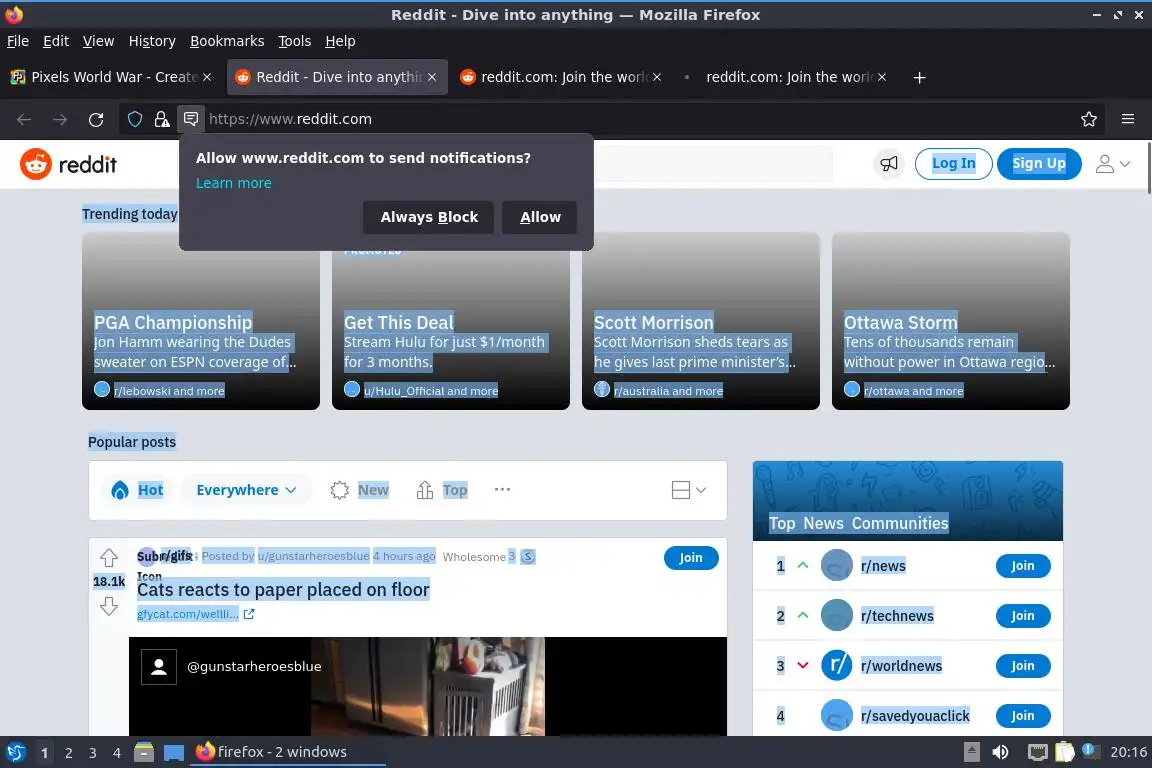Screen dimensions: 1152x768
Task: Downvote the Cats reacts to paper post
Action: click(109, 606)
